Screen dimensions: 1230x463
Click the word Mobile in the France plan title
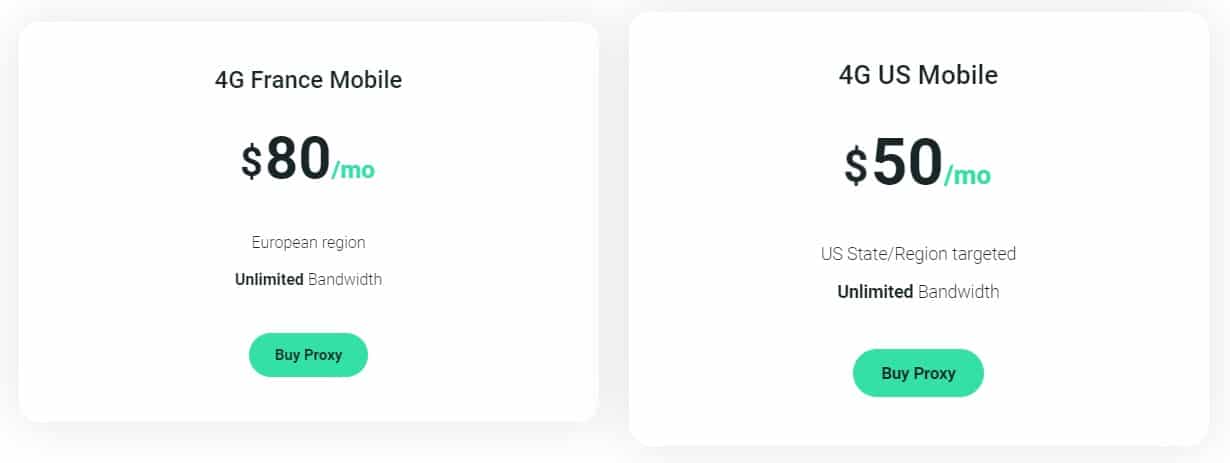[x=370, y=80]
